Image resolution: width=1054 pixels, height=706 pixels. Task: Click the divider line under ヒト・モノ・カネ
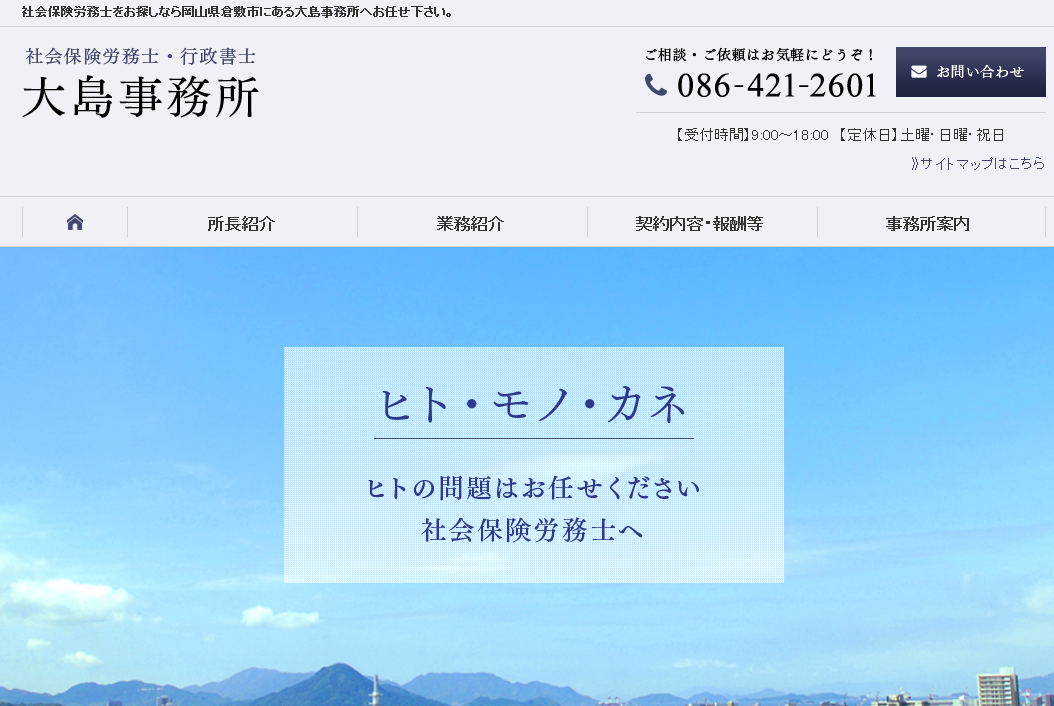click(x=533, y=435)
